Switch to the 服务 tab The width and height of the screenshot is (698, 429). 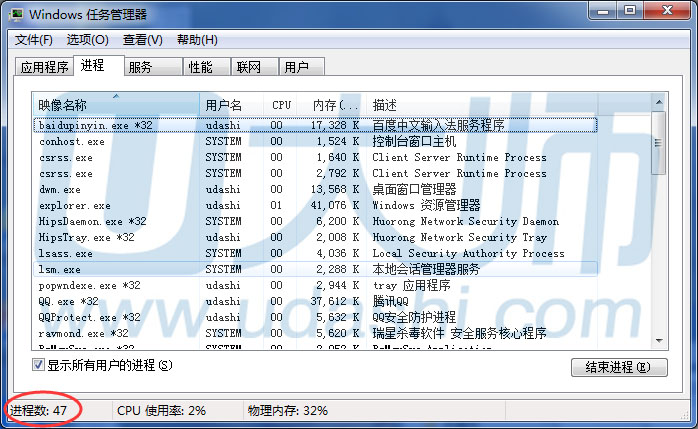click(x=140, y=67)
